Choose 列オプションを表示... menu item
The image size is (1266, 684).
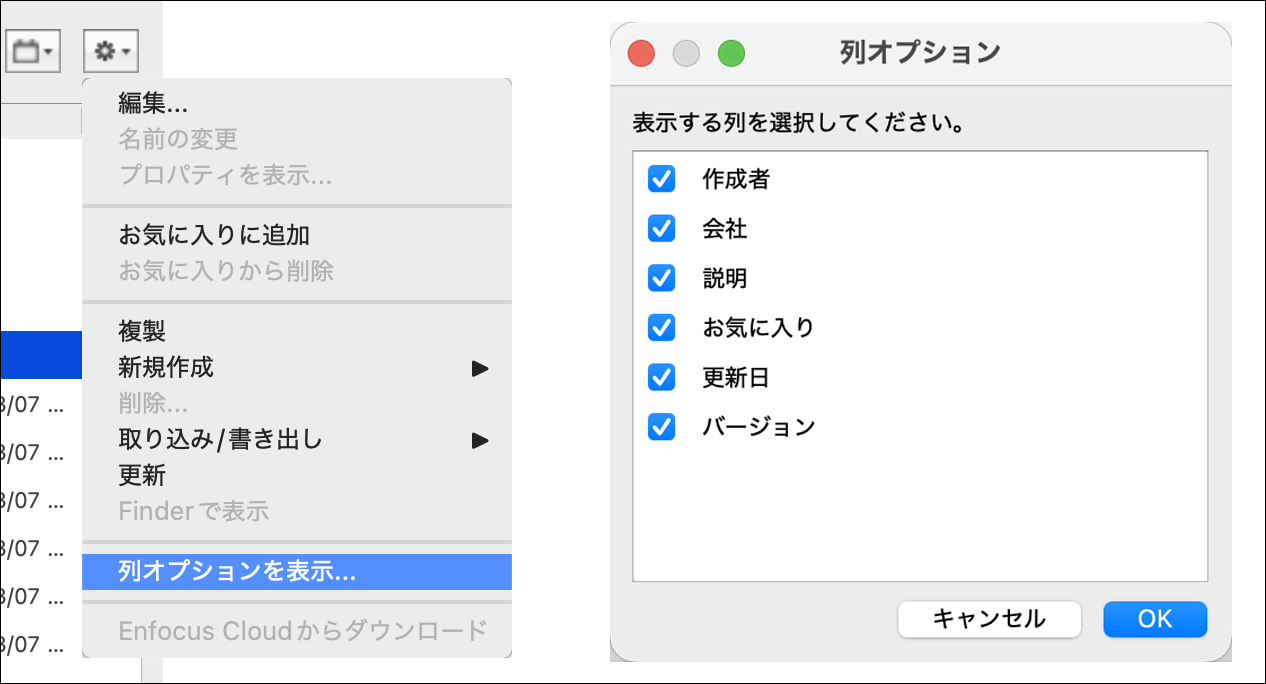tap(237, 572)
